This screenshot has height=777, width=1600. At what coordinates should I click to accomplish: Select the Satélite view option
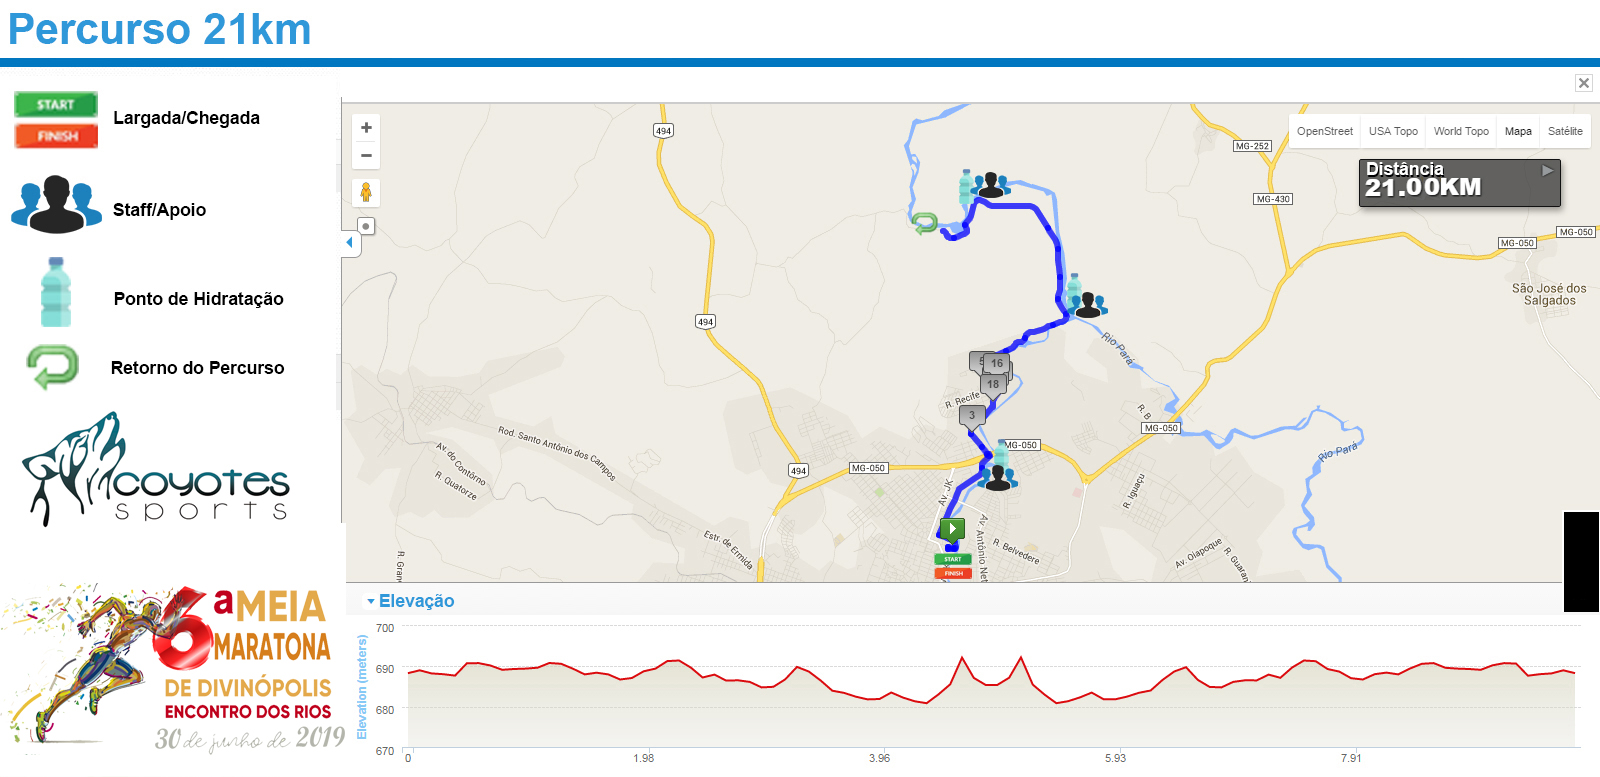pyautogui.click(x=1565, y=131)
